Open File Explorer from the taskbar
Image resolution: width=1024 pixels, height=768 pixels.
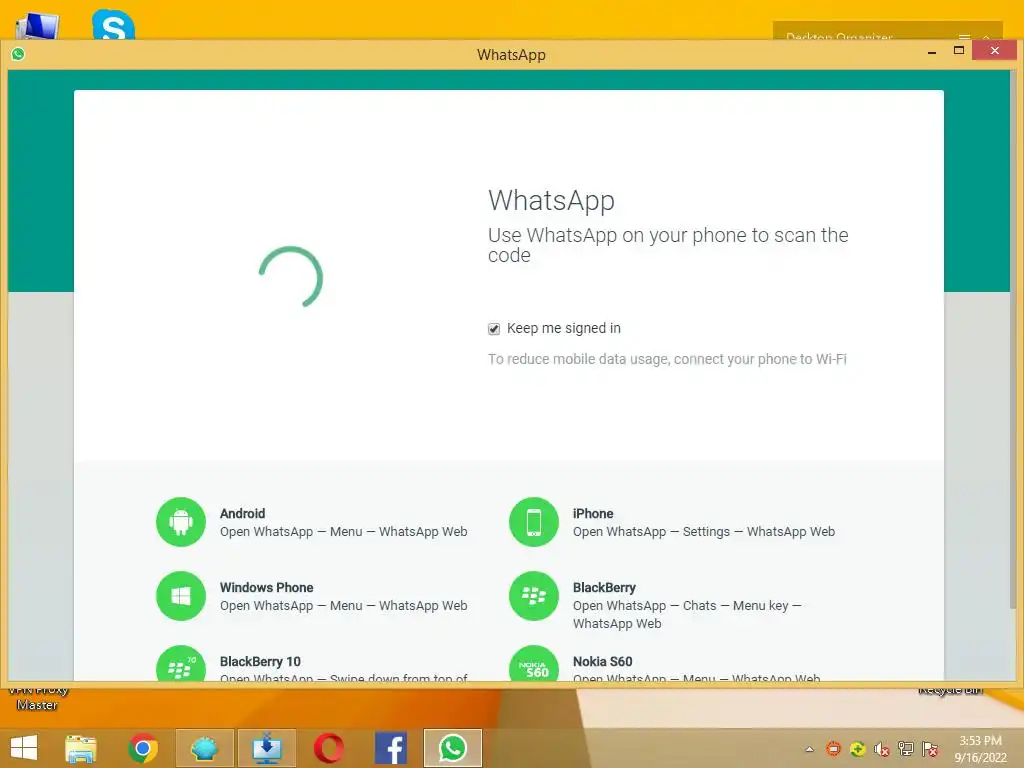81,748
